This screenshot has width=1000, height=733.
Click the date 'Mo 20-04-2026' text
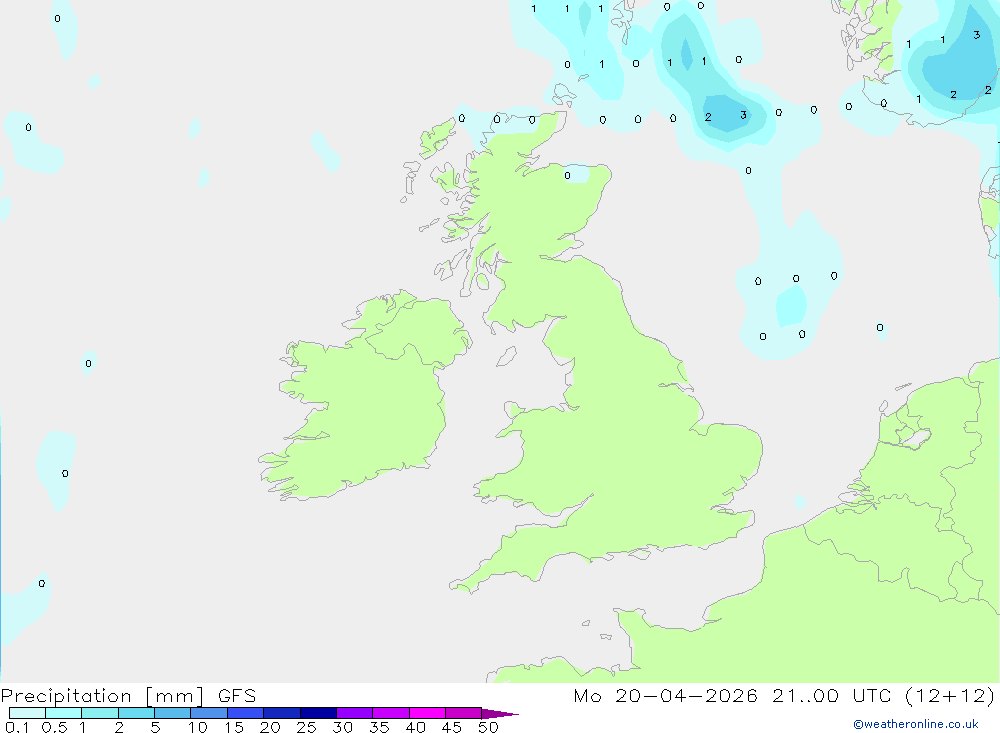[665, 696]
